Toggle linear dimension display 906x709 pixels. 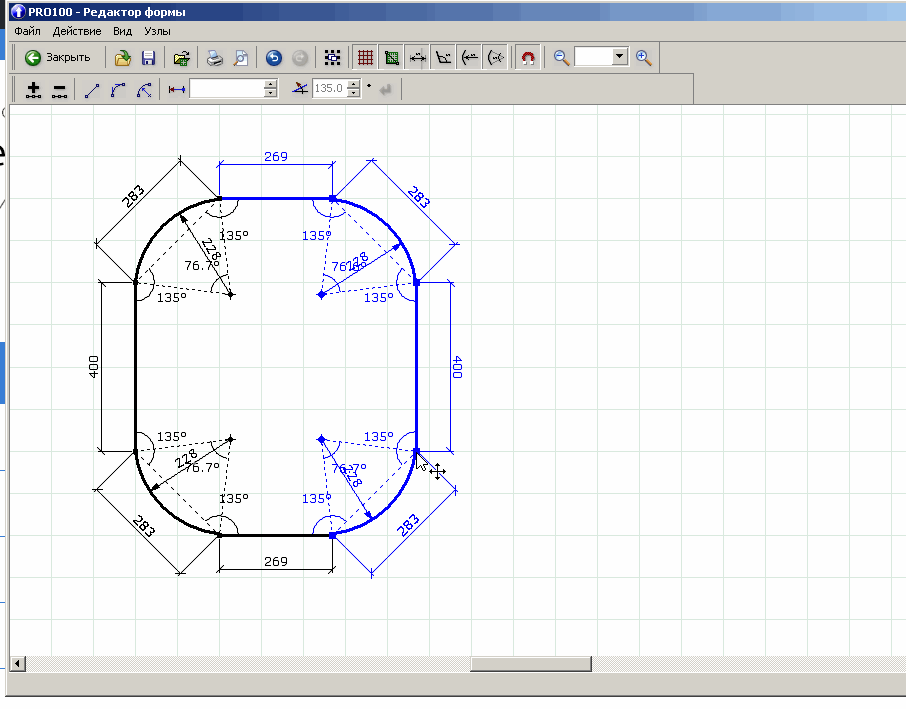(x=417, y=58)
